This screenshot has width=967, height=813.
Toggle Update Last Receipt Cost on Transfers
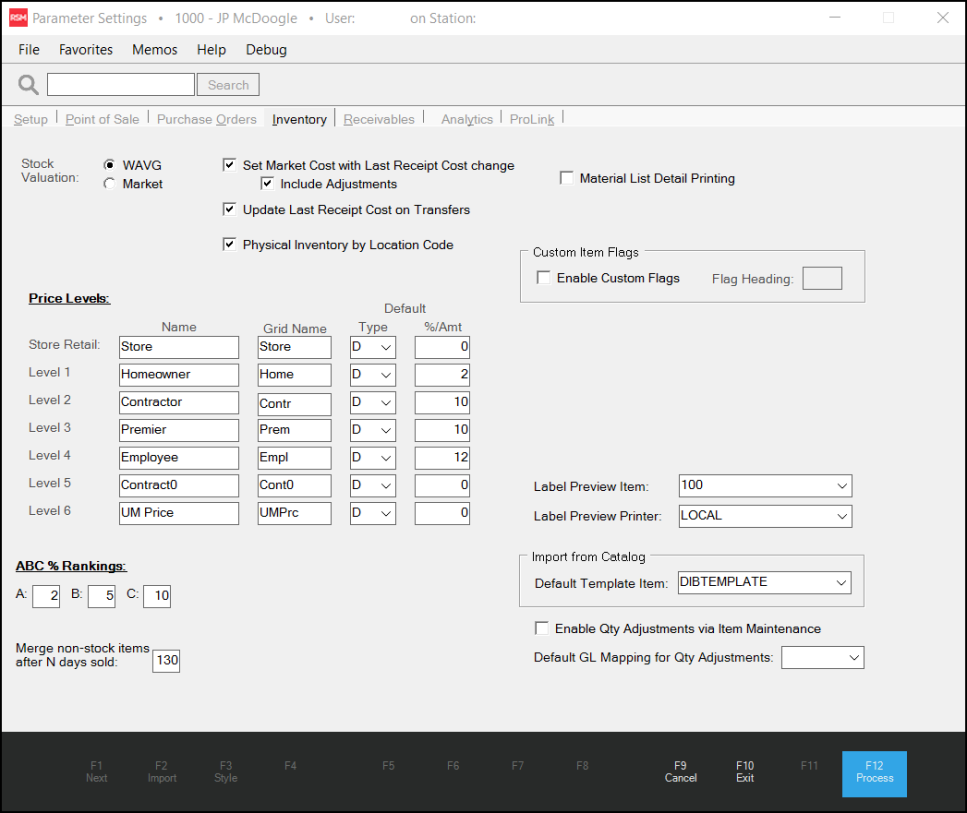[229, 209]
